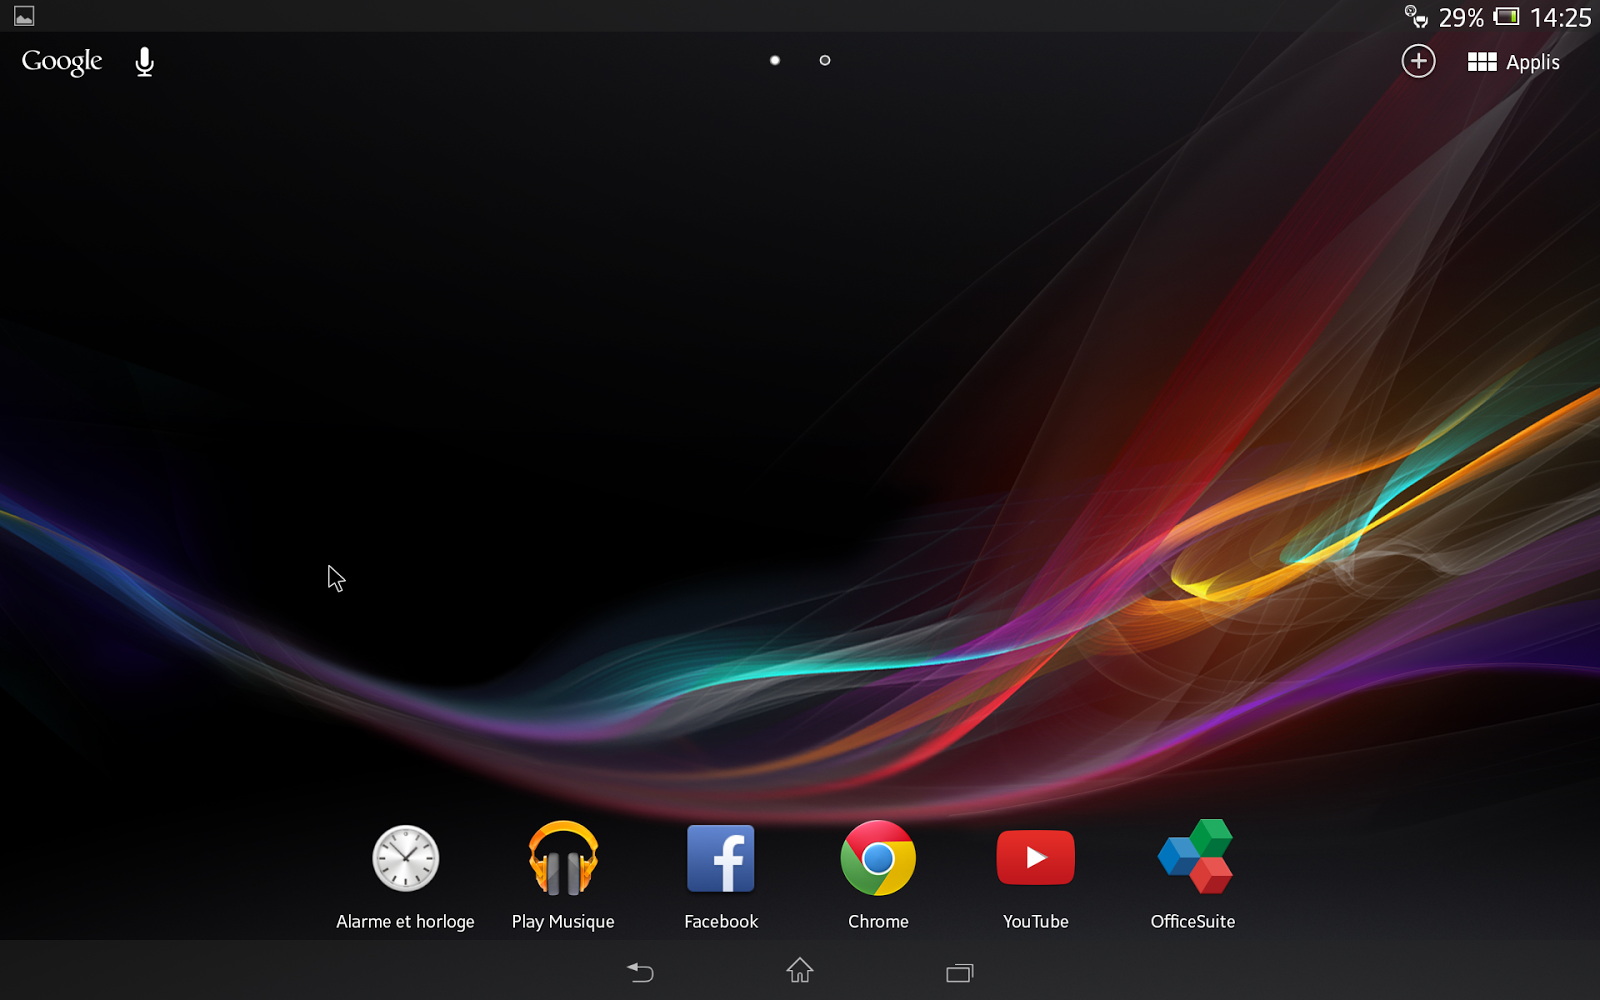
Task: Tap the clock showing 14:25
Action: click(x=1561, y=17)
